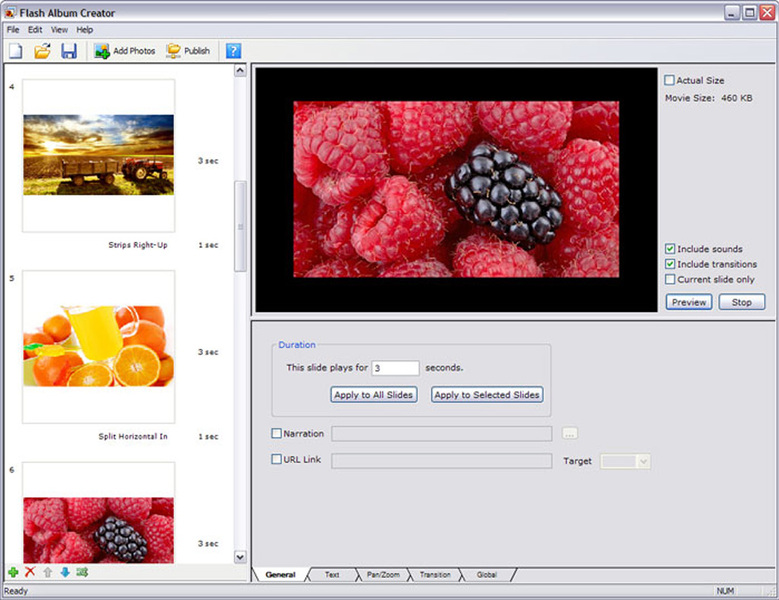Click the shuffle slides icon
779x600 pixels.
82,572
